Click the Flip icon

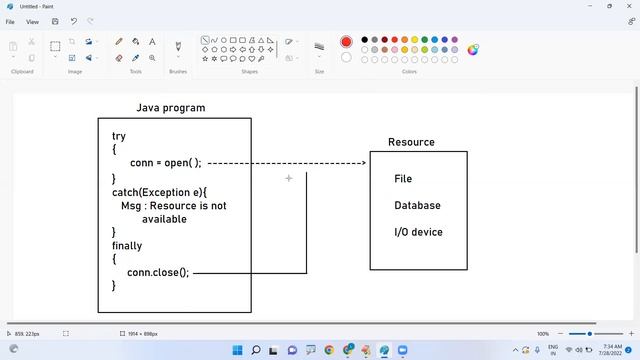pos(88,58)
